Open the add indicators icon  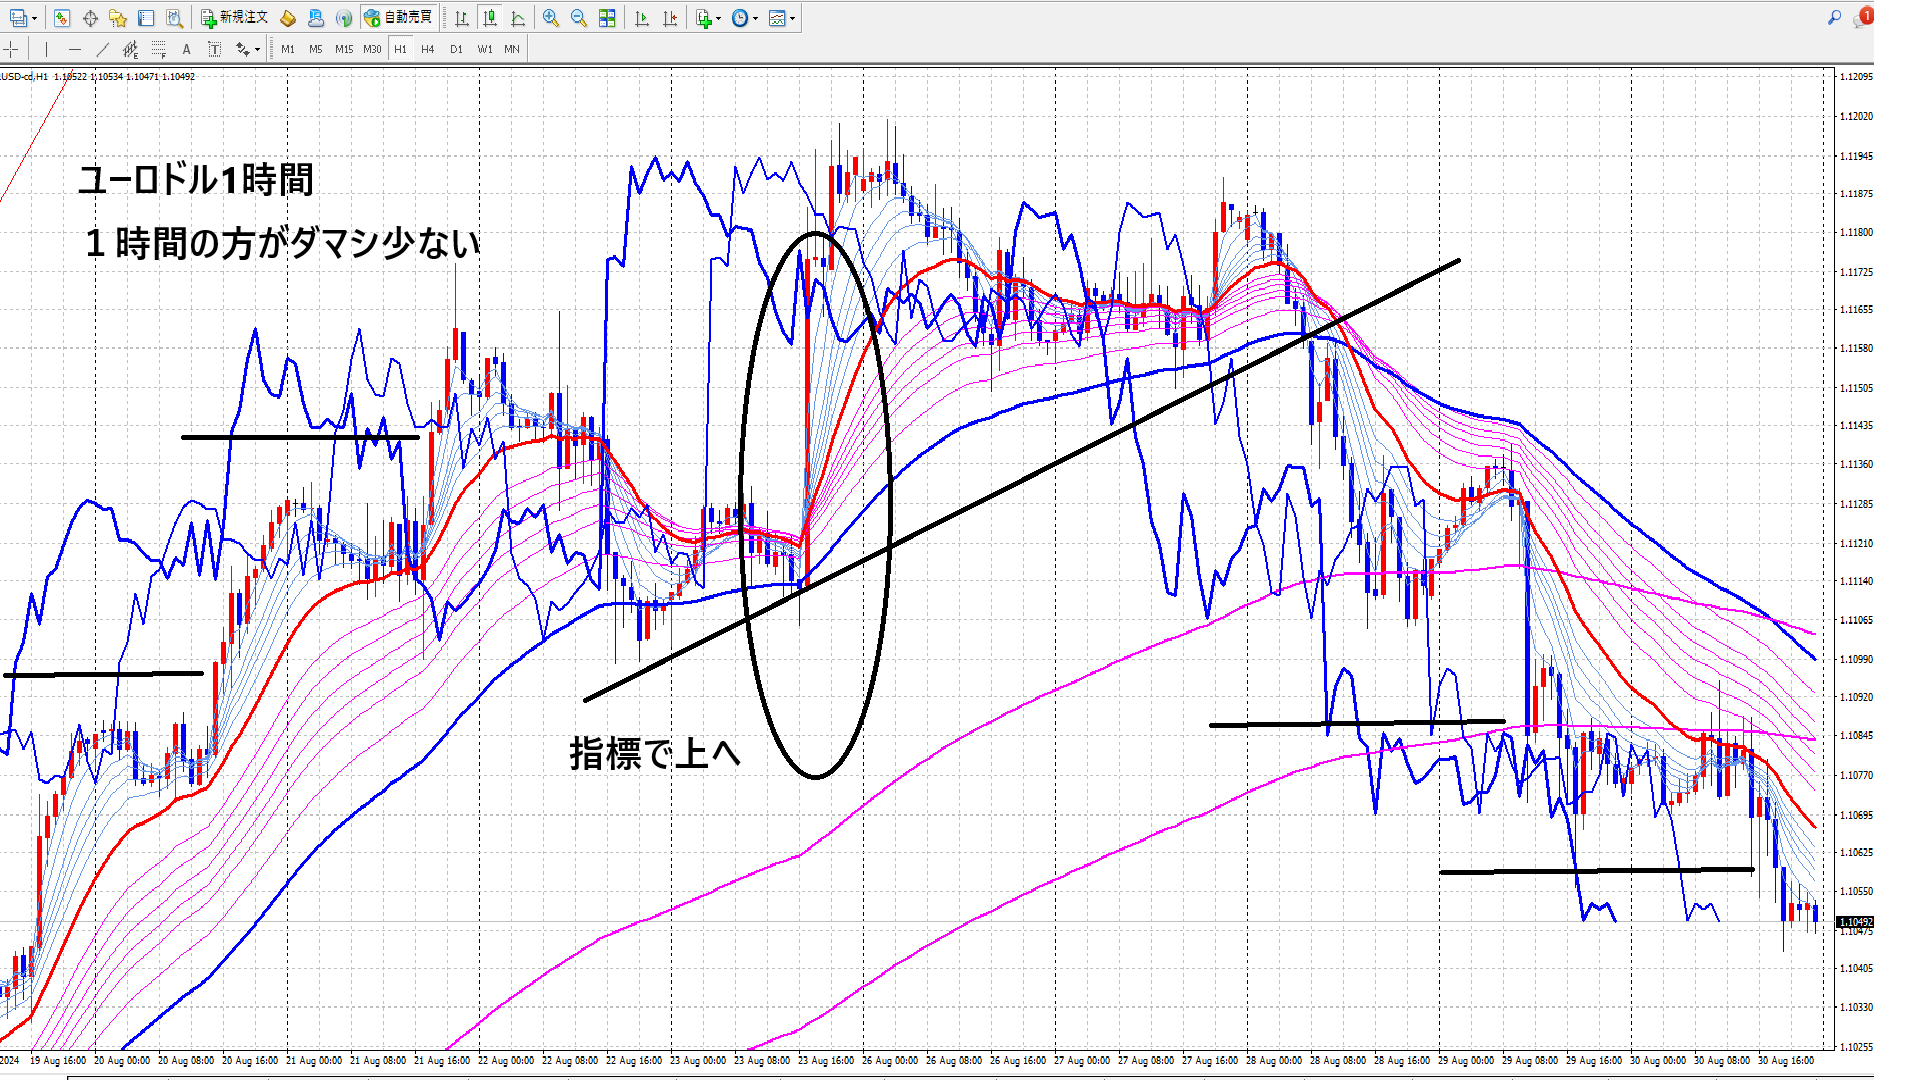pos(704,18)
